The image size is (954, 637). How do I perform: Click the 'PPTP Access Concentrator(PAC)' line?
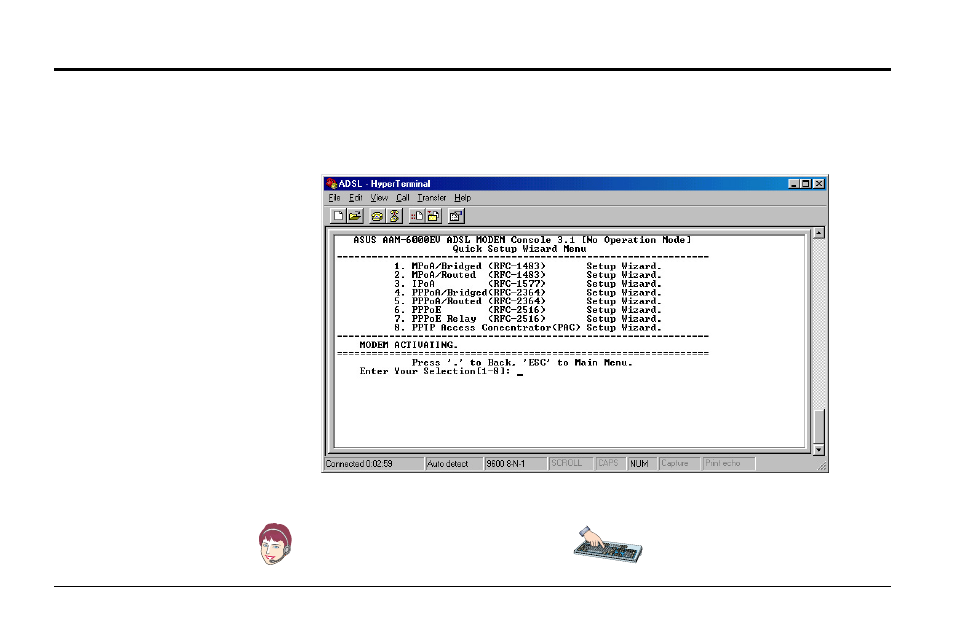(527, 328)
